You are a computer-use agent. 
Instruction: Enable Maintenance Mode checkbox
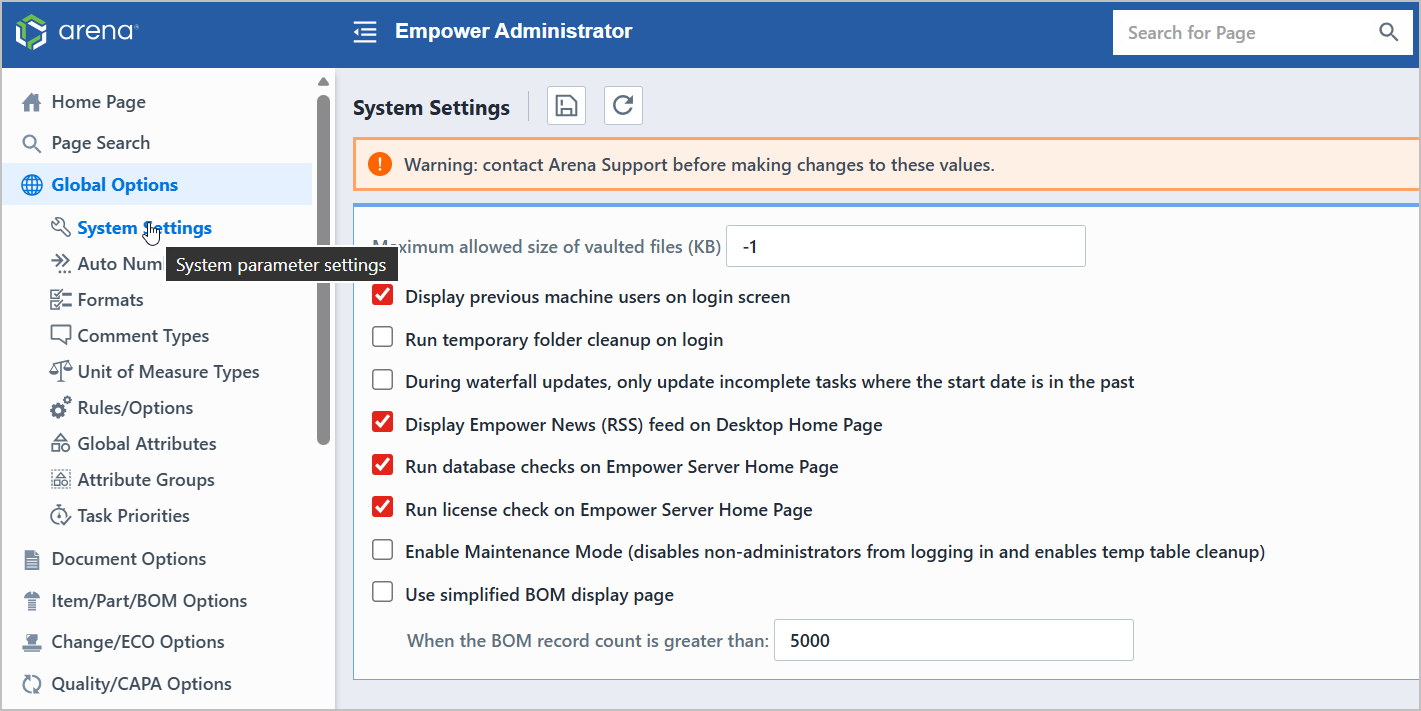point(382,549)
